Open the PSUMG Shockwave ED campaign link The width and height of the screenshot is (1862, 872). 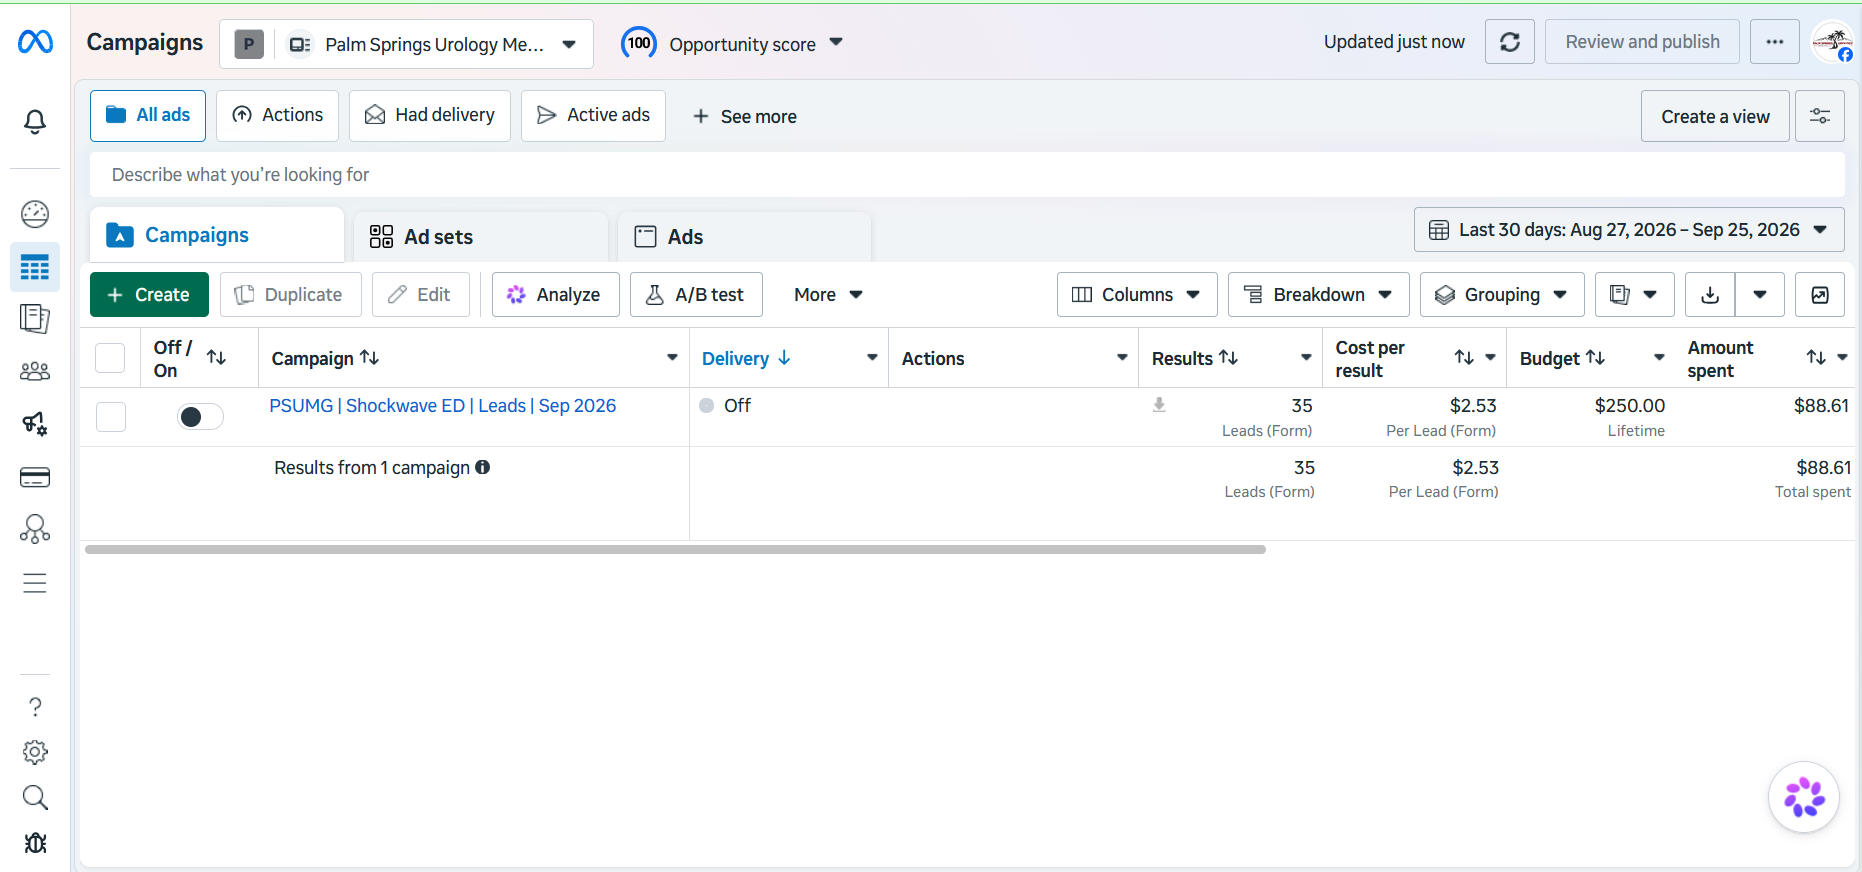pyautogui.click(x=443, y=406)
